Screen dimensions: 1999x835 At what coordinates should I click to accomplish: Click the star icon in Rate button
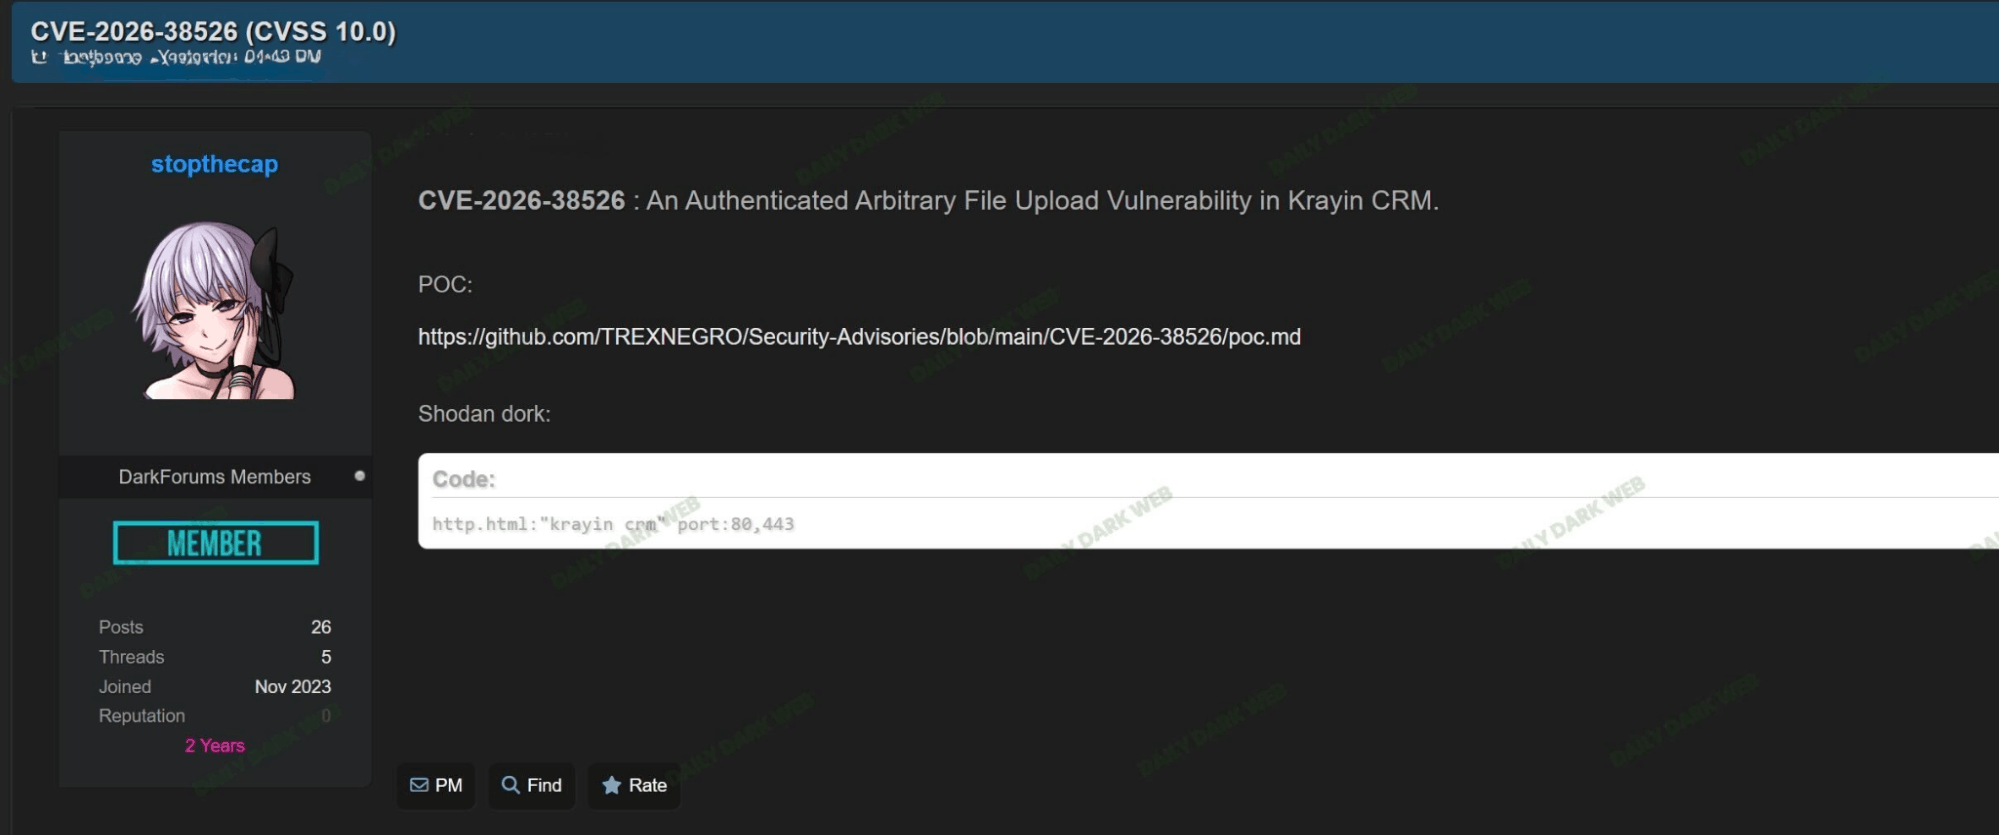tap(611, 785)
